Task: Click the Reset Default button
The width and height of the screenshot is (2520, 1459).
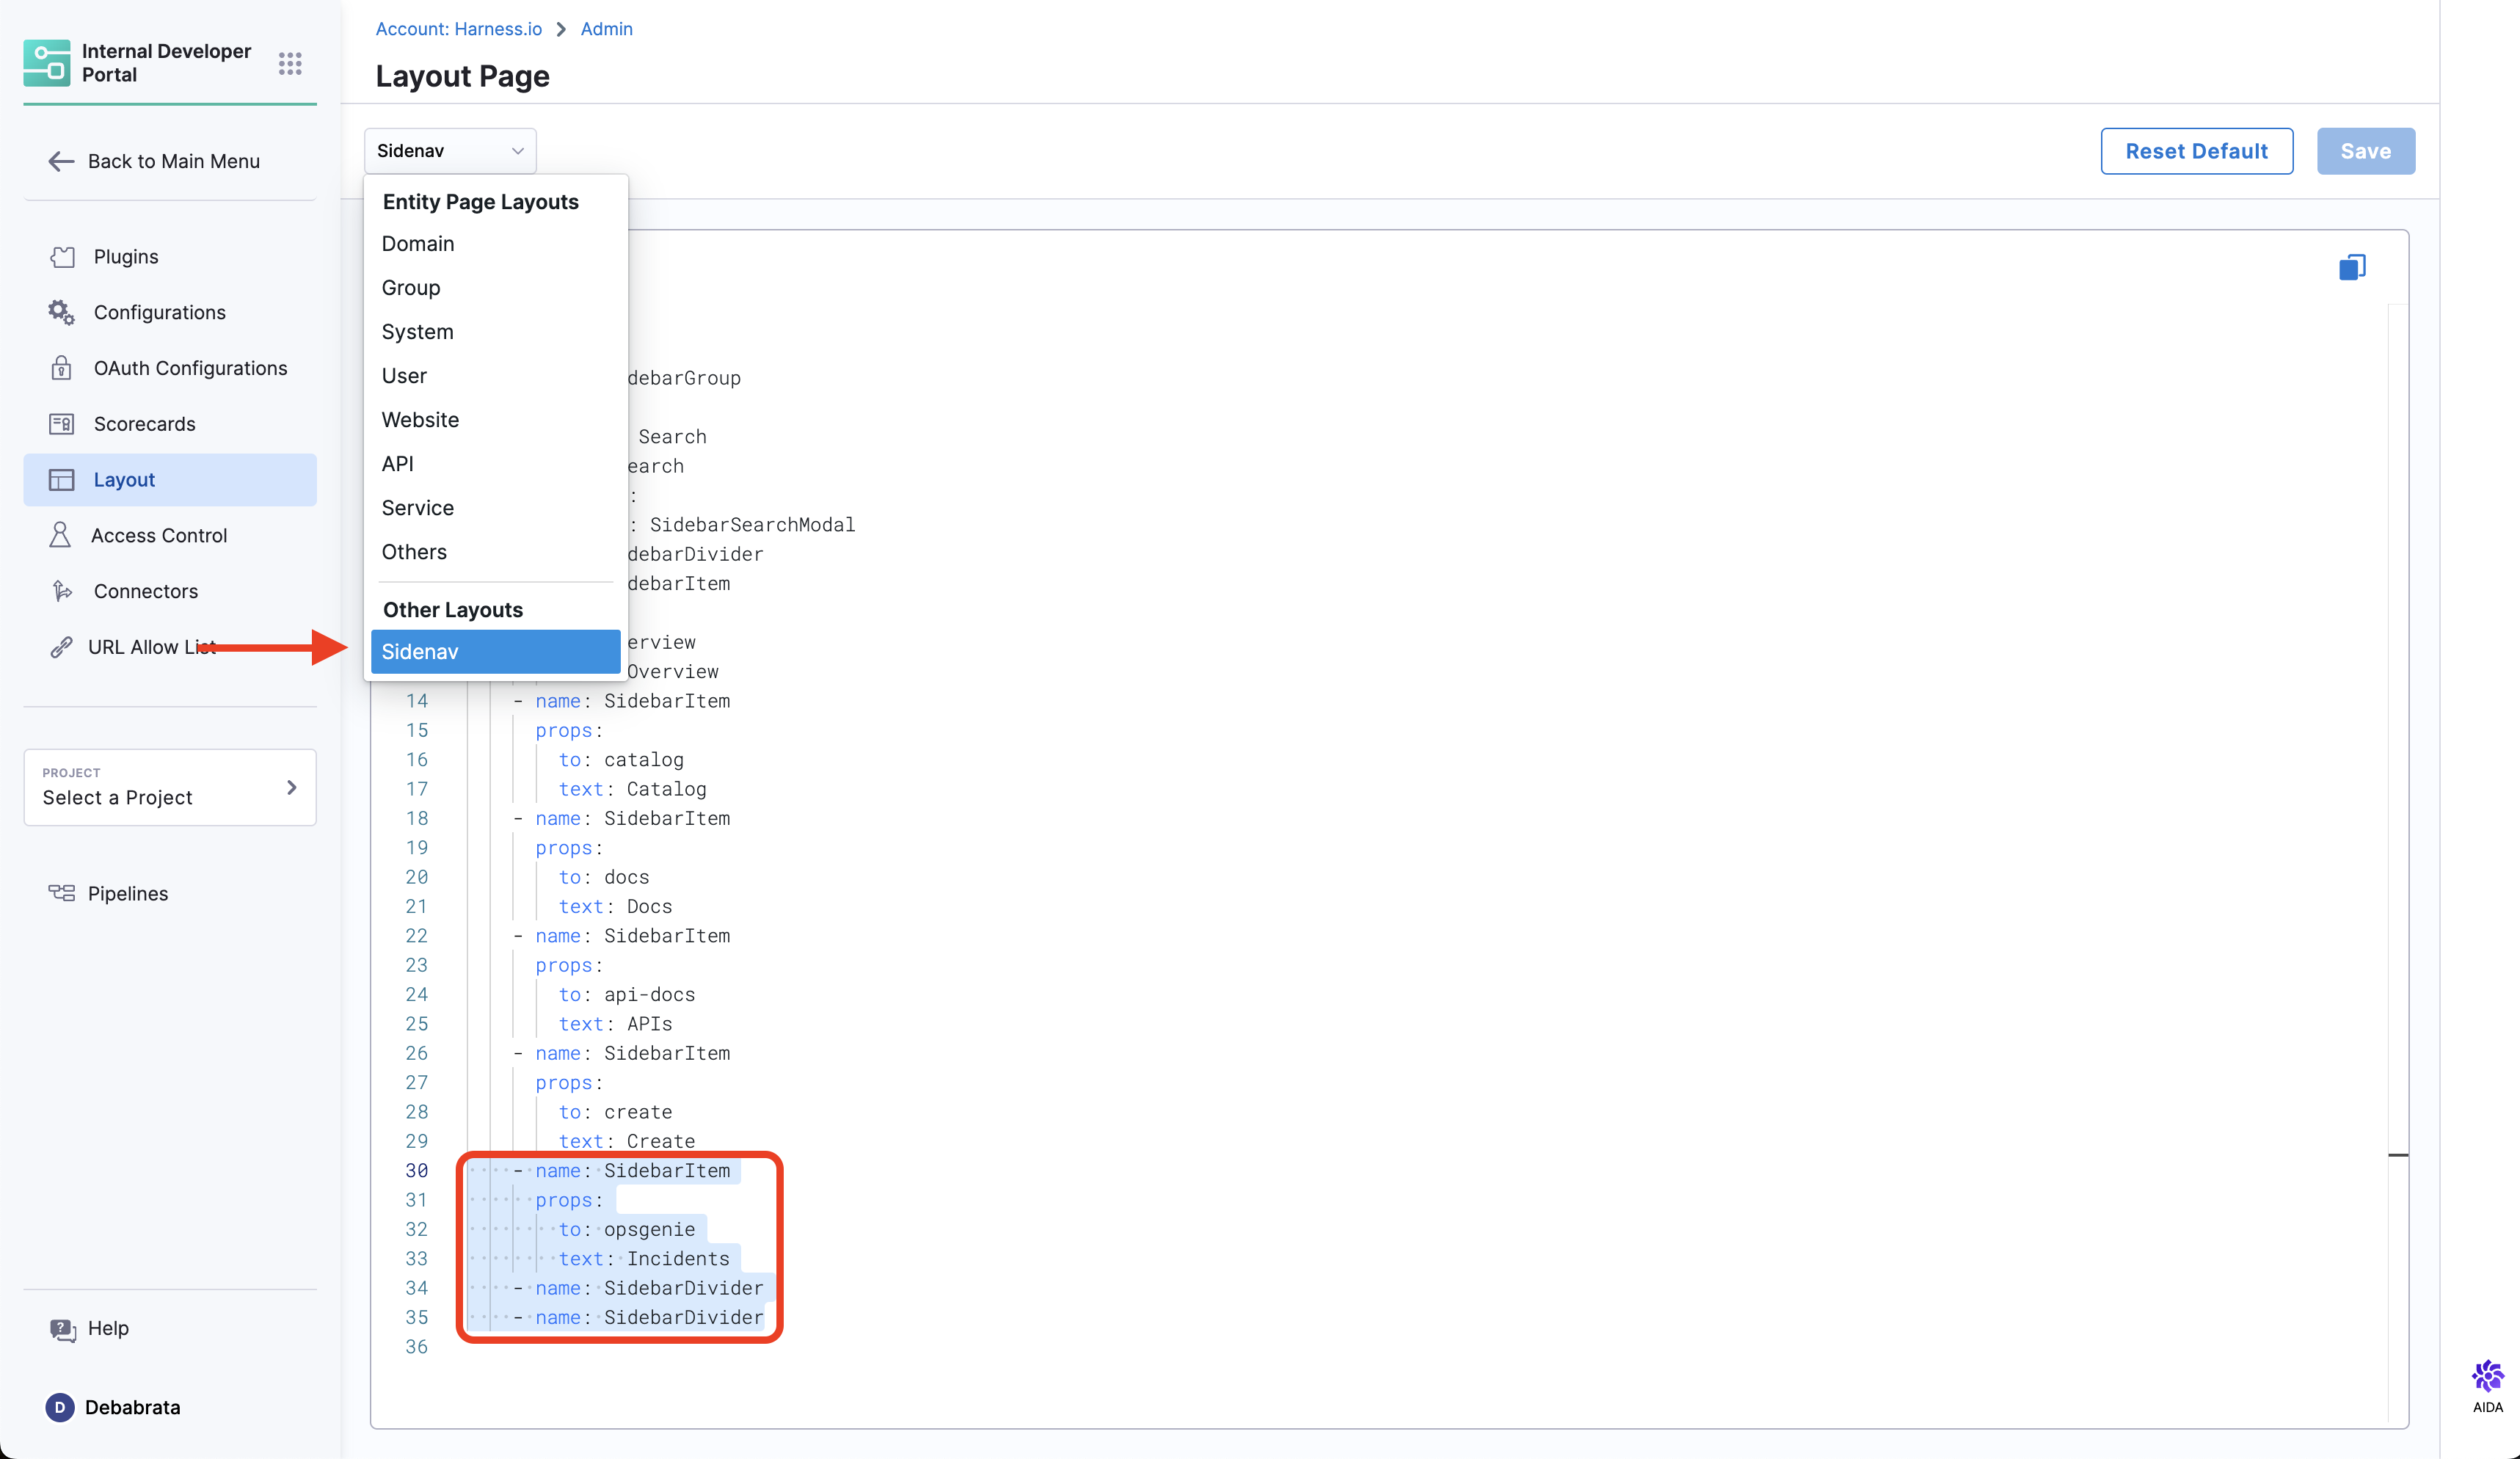Action: [x=2196, y=151]
